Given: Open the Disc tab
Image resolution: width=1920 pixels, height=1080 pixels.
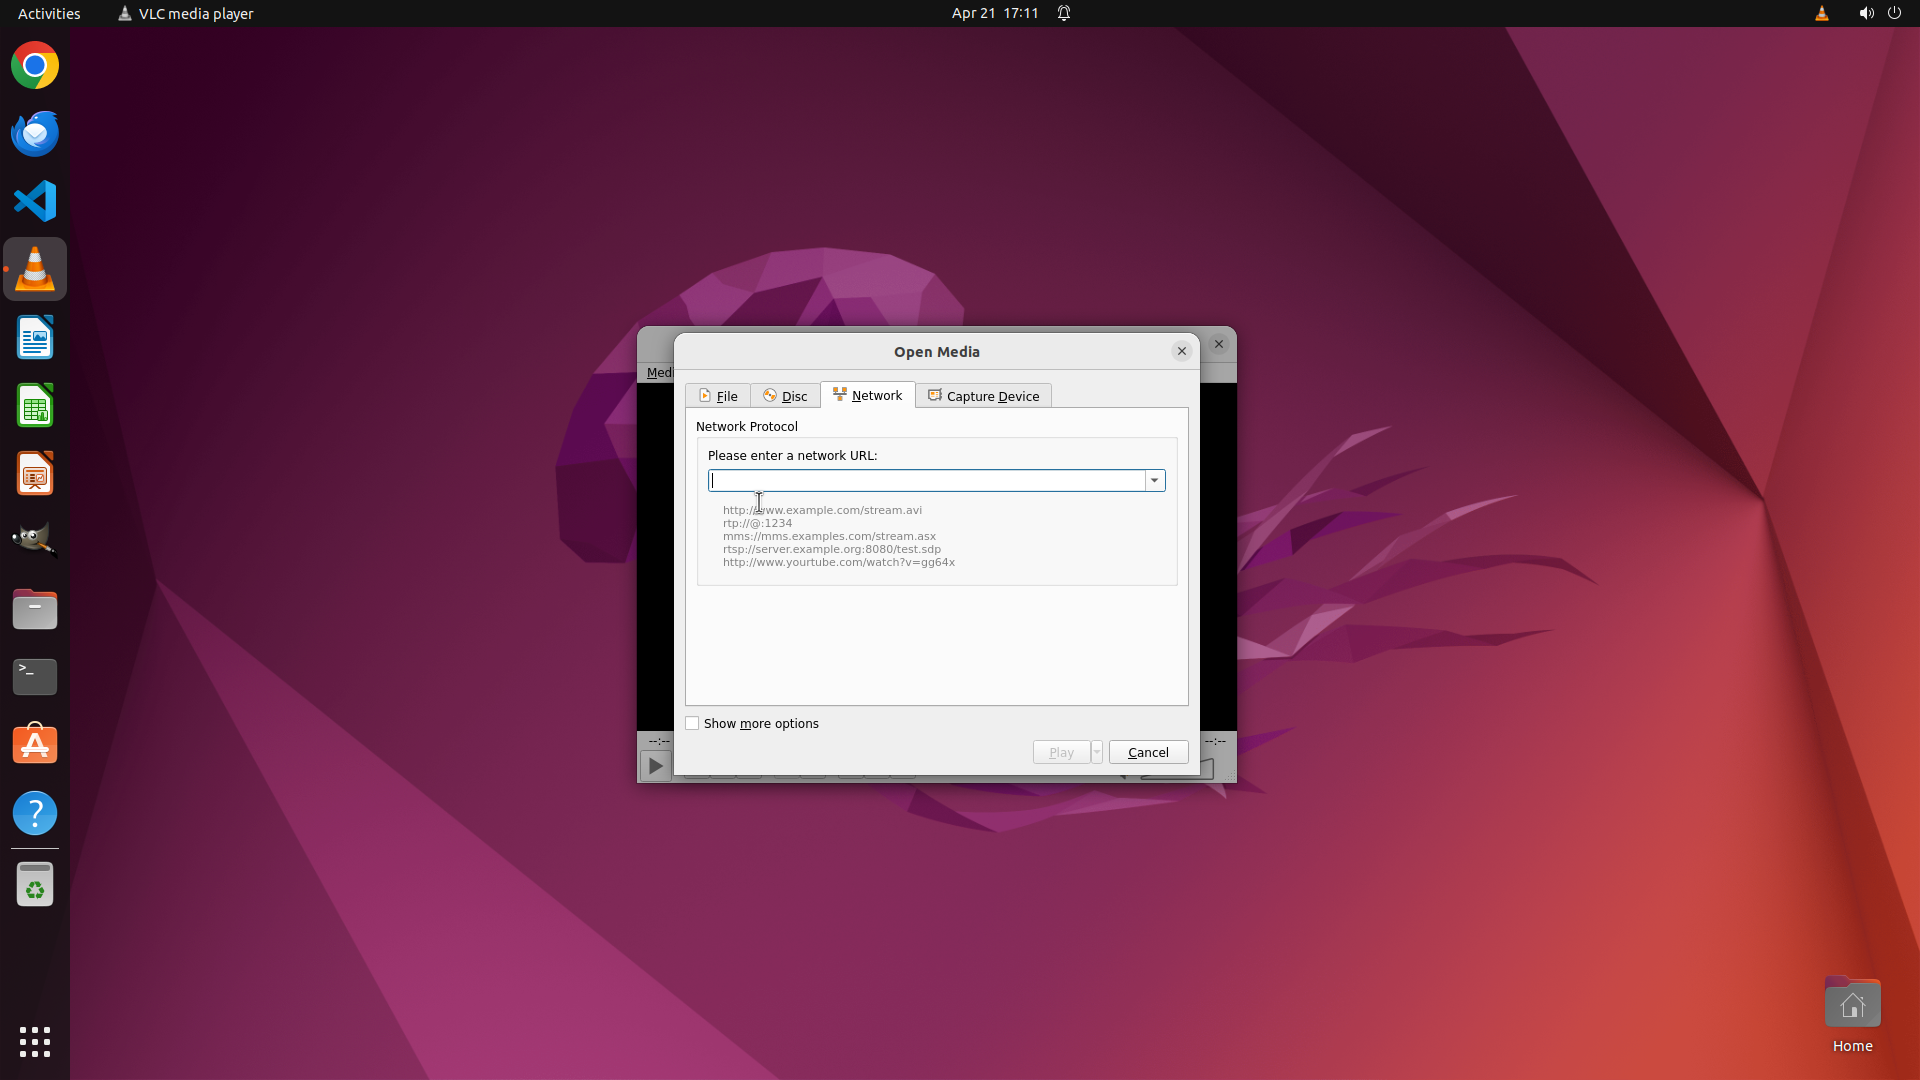Looking at the screenshot, I should (785, 396).
